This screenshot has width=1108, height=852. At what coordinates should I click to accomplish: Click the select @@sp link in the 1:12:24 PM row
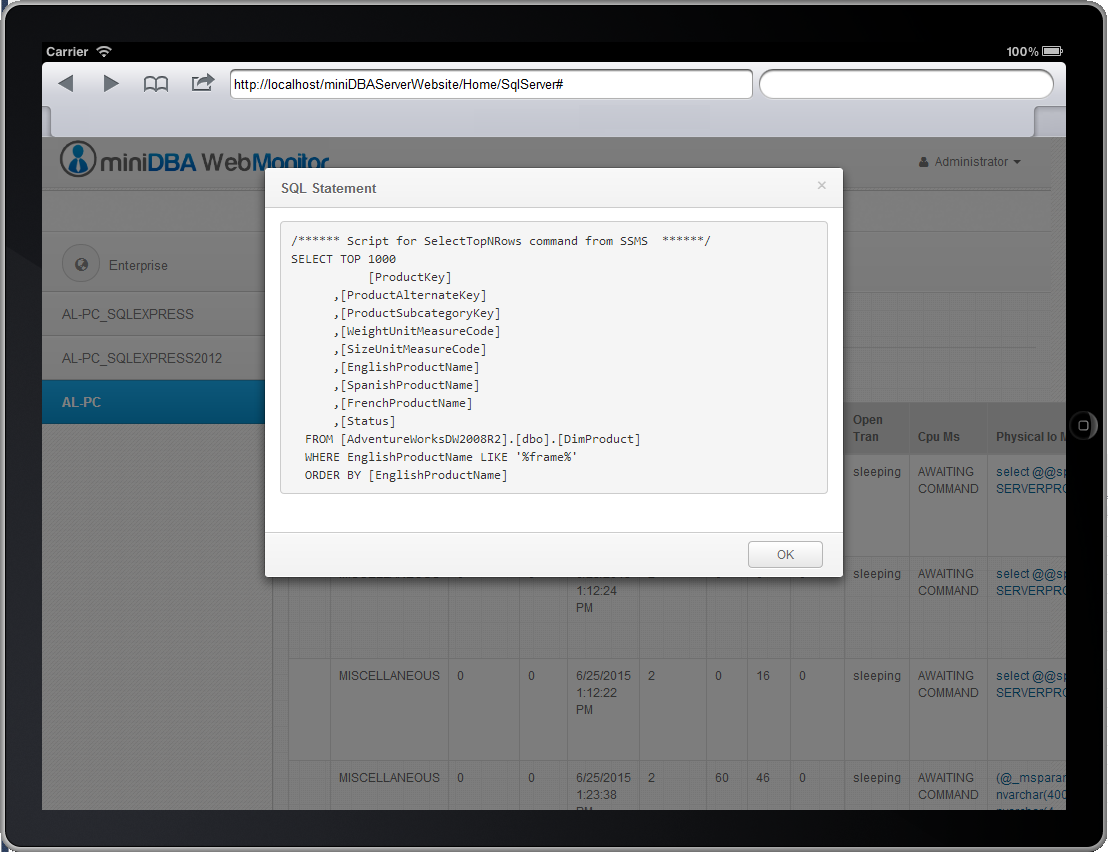(1031, 582)
